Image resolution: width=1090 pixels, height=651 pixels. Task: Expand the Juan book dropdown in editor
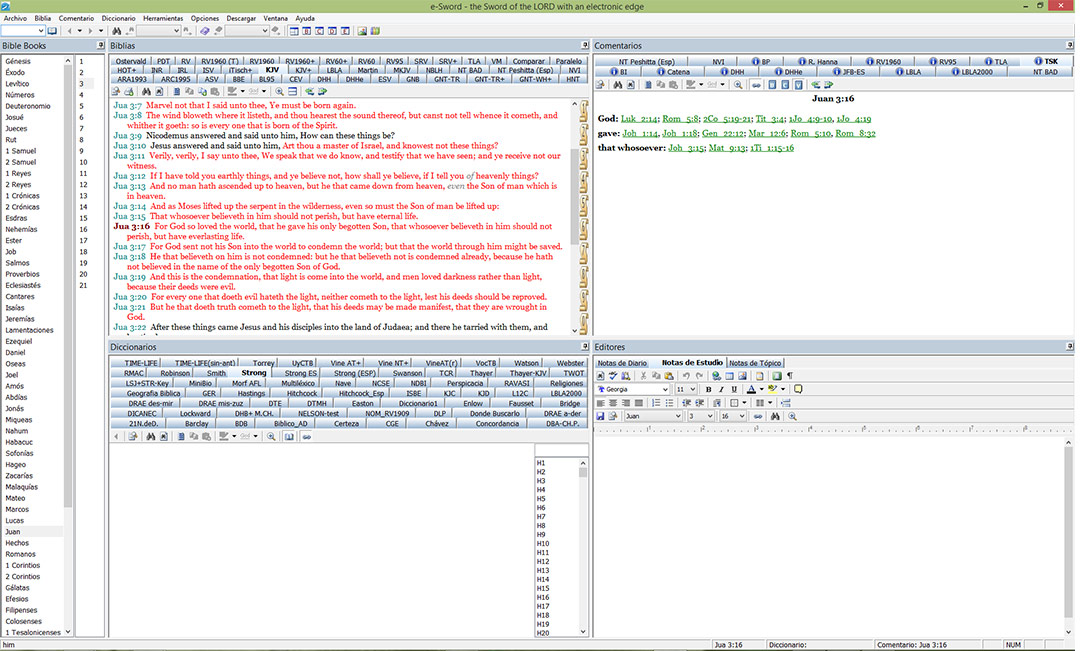[x=678, y=416]
